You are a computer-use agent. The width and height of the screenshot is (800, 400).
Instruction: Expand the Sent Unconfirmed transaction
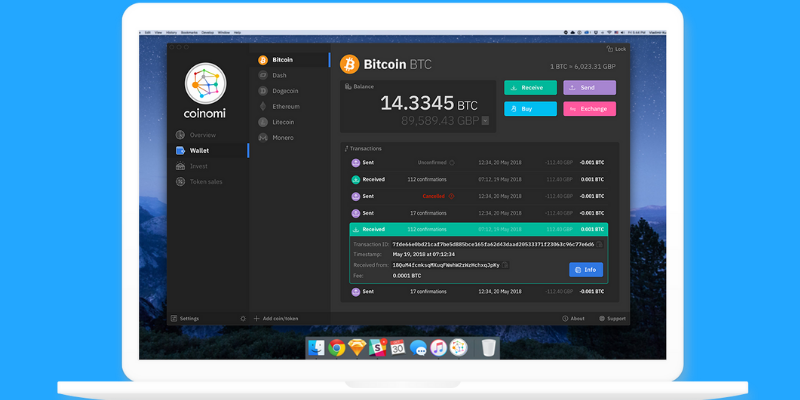479,163
